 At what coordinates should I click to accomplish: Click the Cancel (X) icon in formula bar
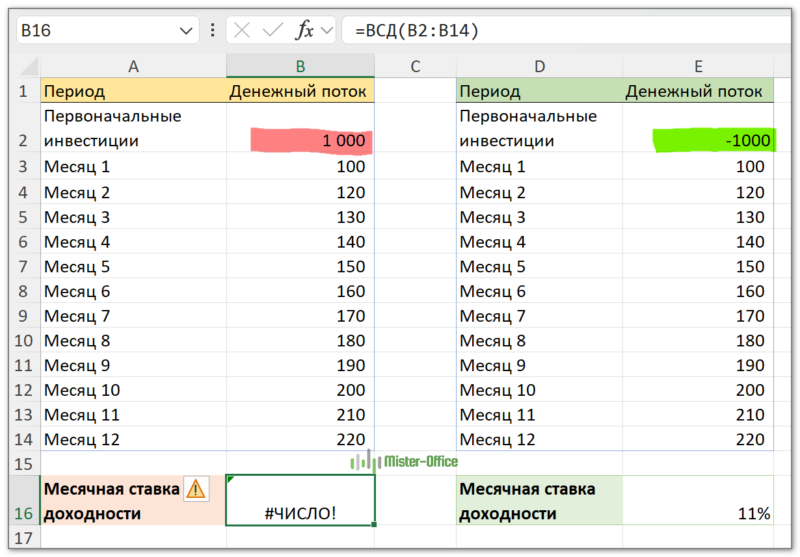point(242,31)
